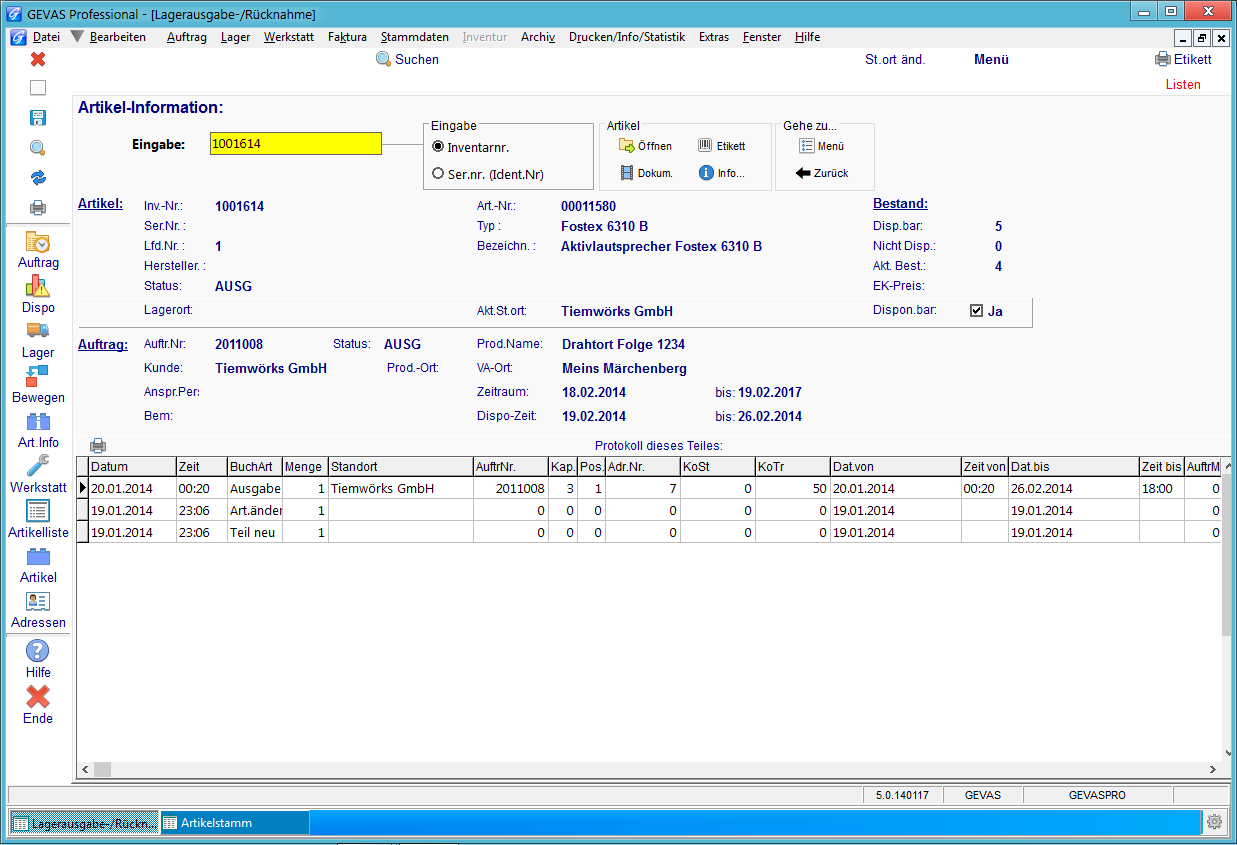Click the yellow Eingabe input field

(296, 144)
